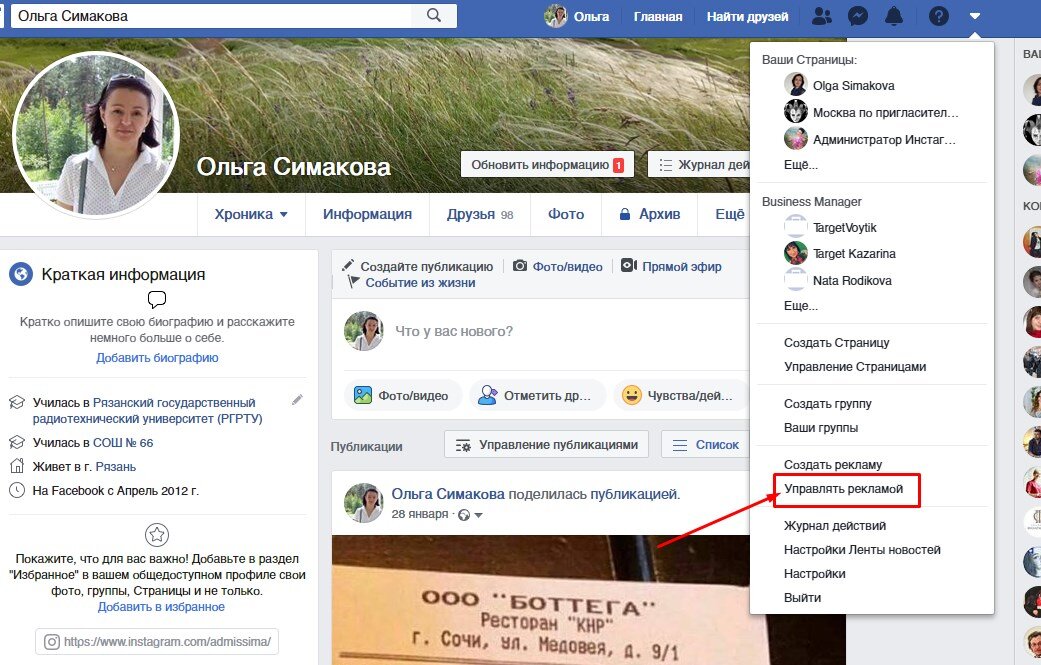Choose Создать группу menu item

(x=828, y=404)
